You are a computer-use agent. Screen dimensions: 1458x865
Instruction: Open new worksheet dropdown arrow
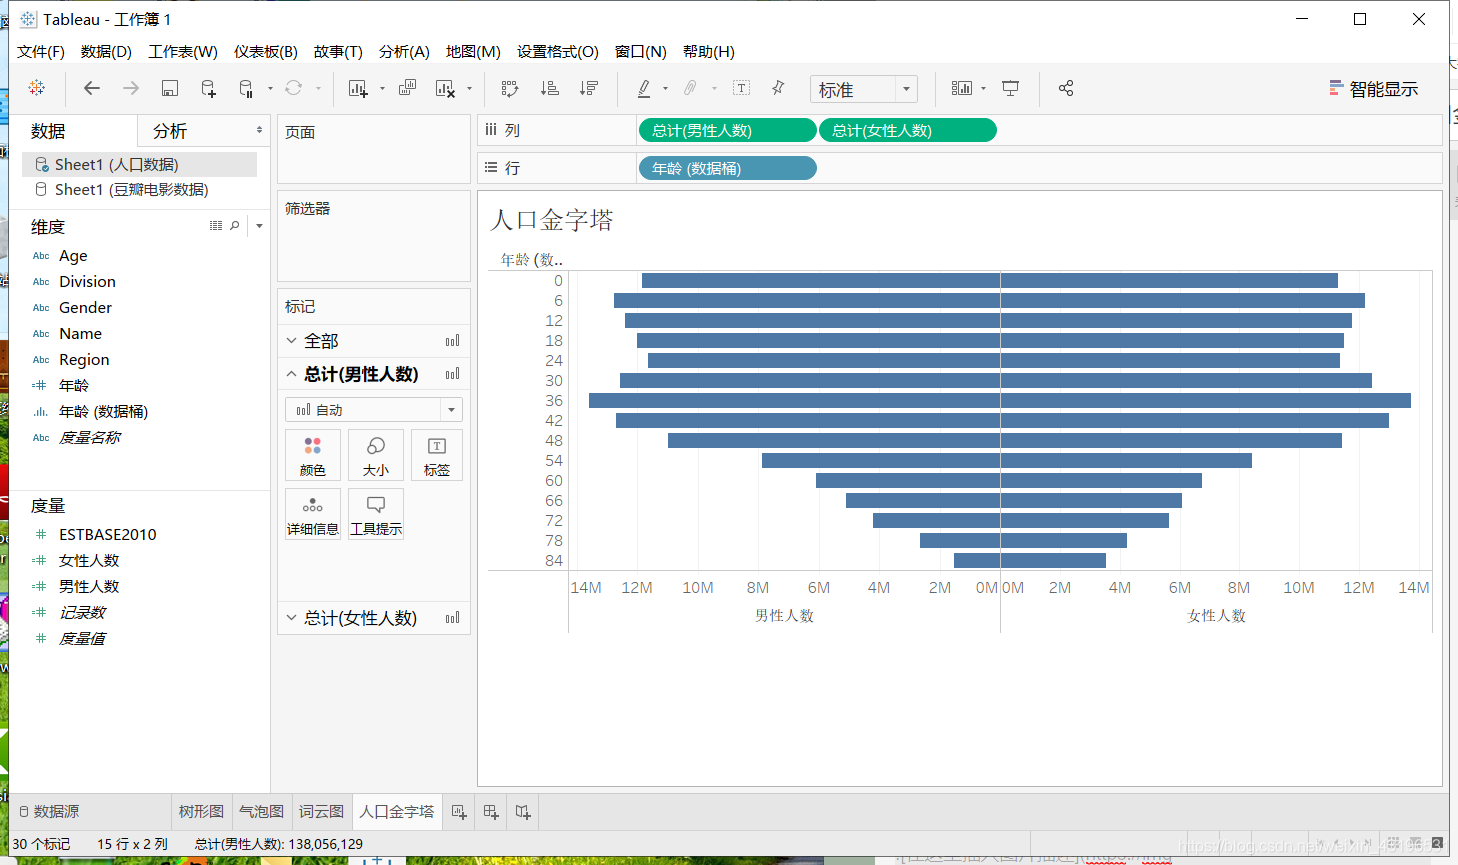[x=382, y=89]
